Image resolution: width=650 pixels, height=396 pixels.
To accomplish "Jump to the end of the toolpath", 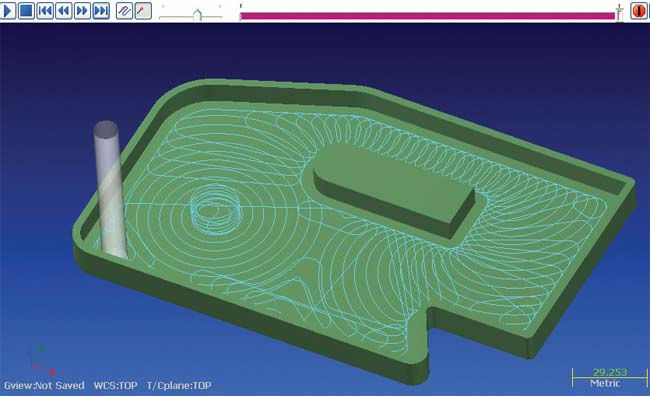I will point(101,10).
